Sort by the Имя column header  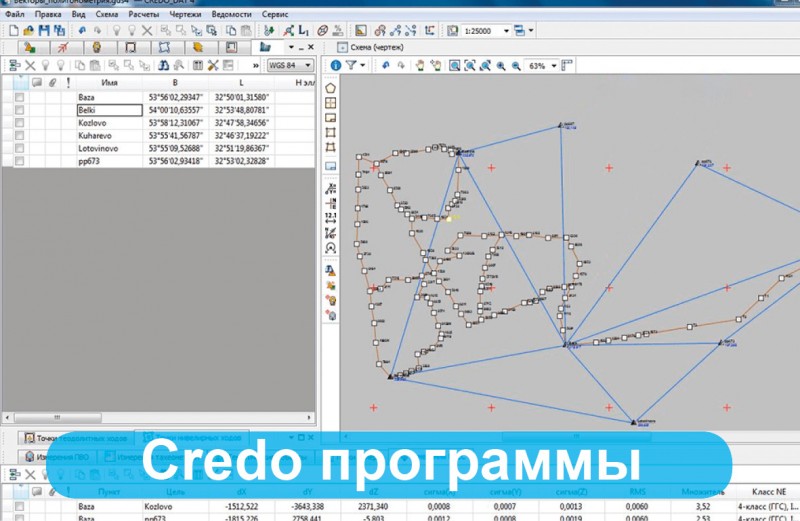click(109, 82)
